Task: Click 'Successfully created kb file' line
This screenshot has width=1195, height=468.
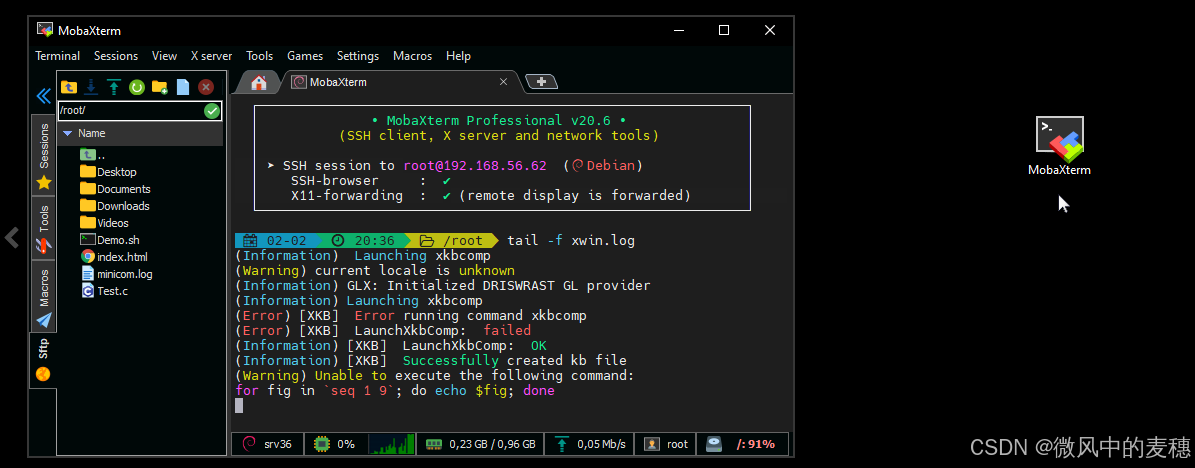Action: (431, 361)
